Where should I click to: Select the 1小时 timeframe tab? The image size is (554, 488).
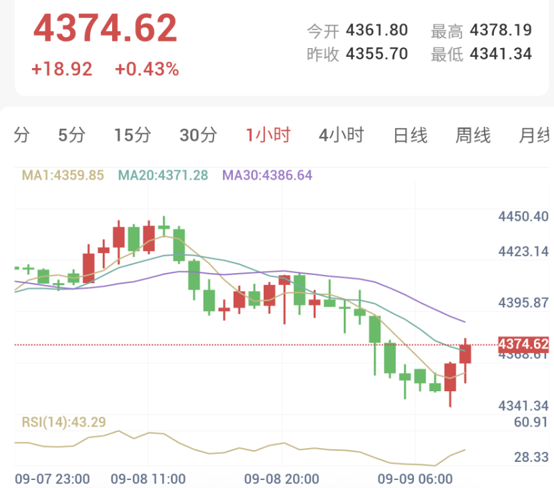point(268,135)
